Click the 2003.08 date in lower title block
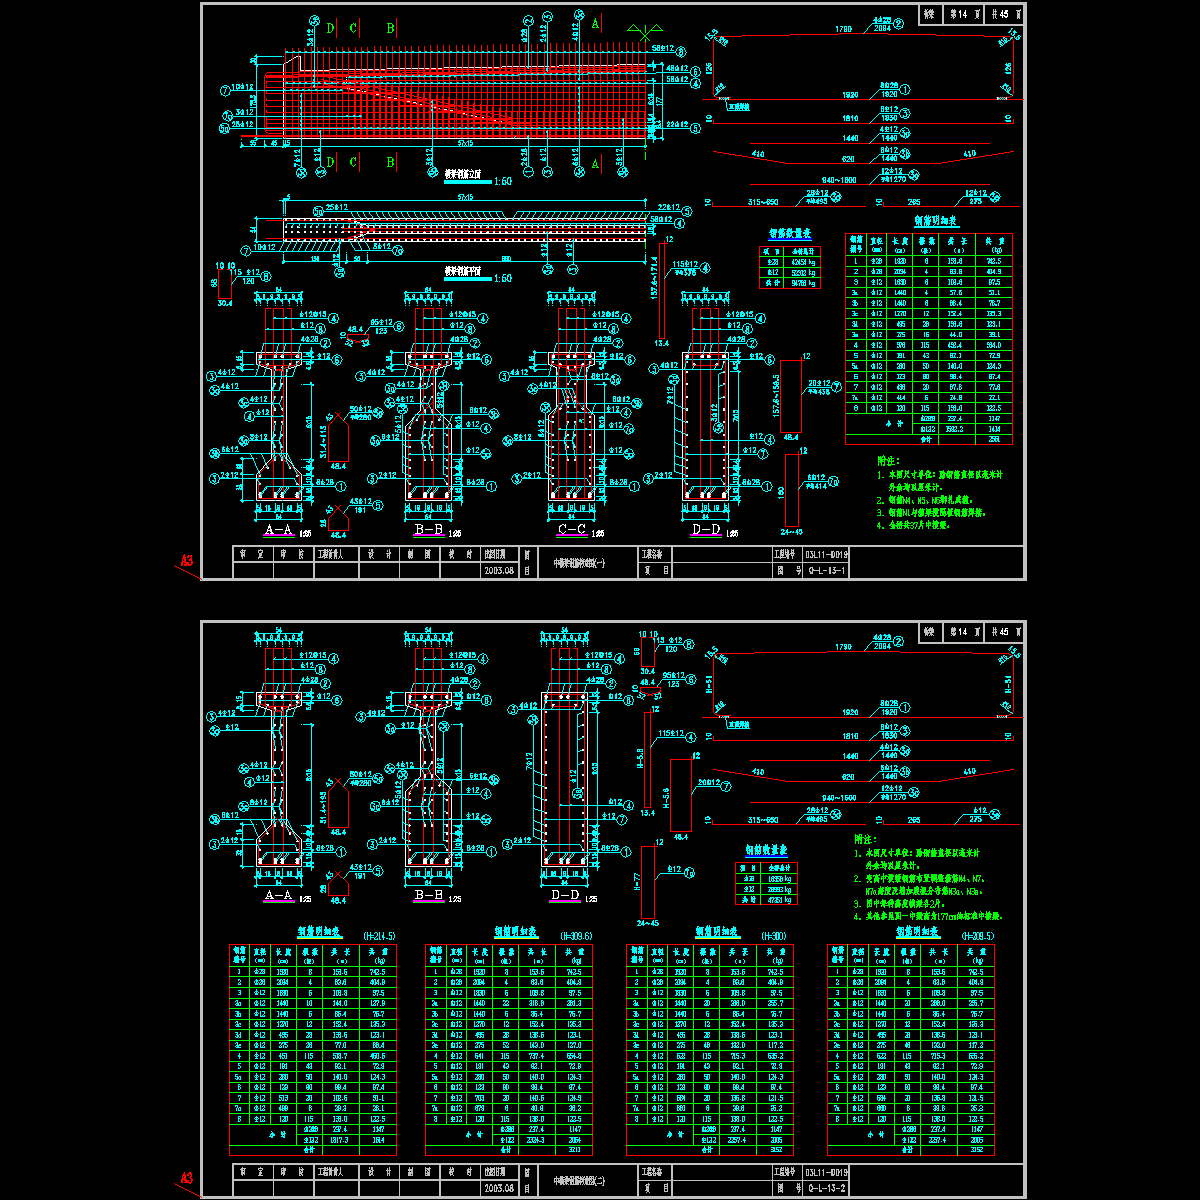The image size is (1200, 1200). pos(498,1189)
